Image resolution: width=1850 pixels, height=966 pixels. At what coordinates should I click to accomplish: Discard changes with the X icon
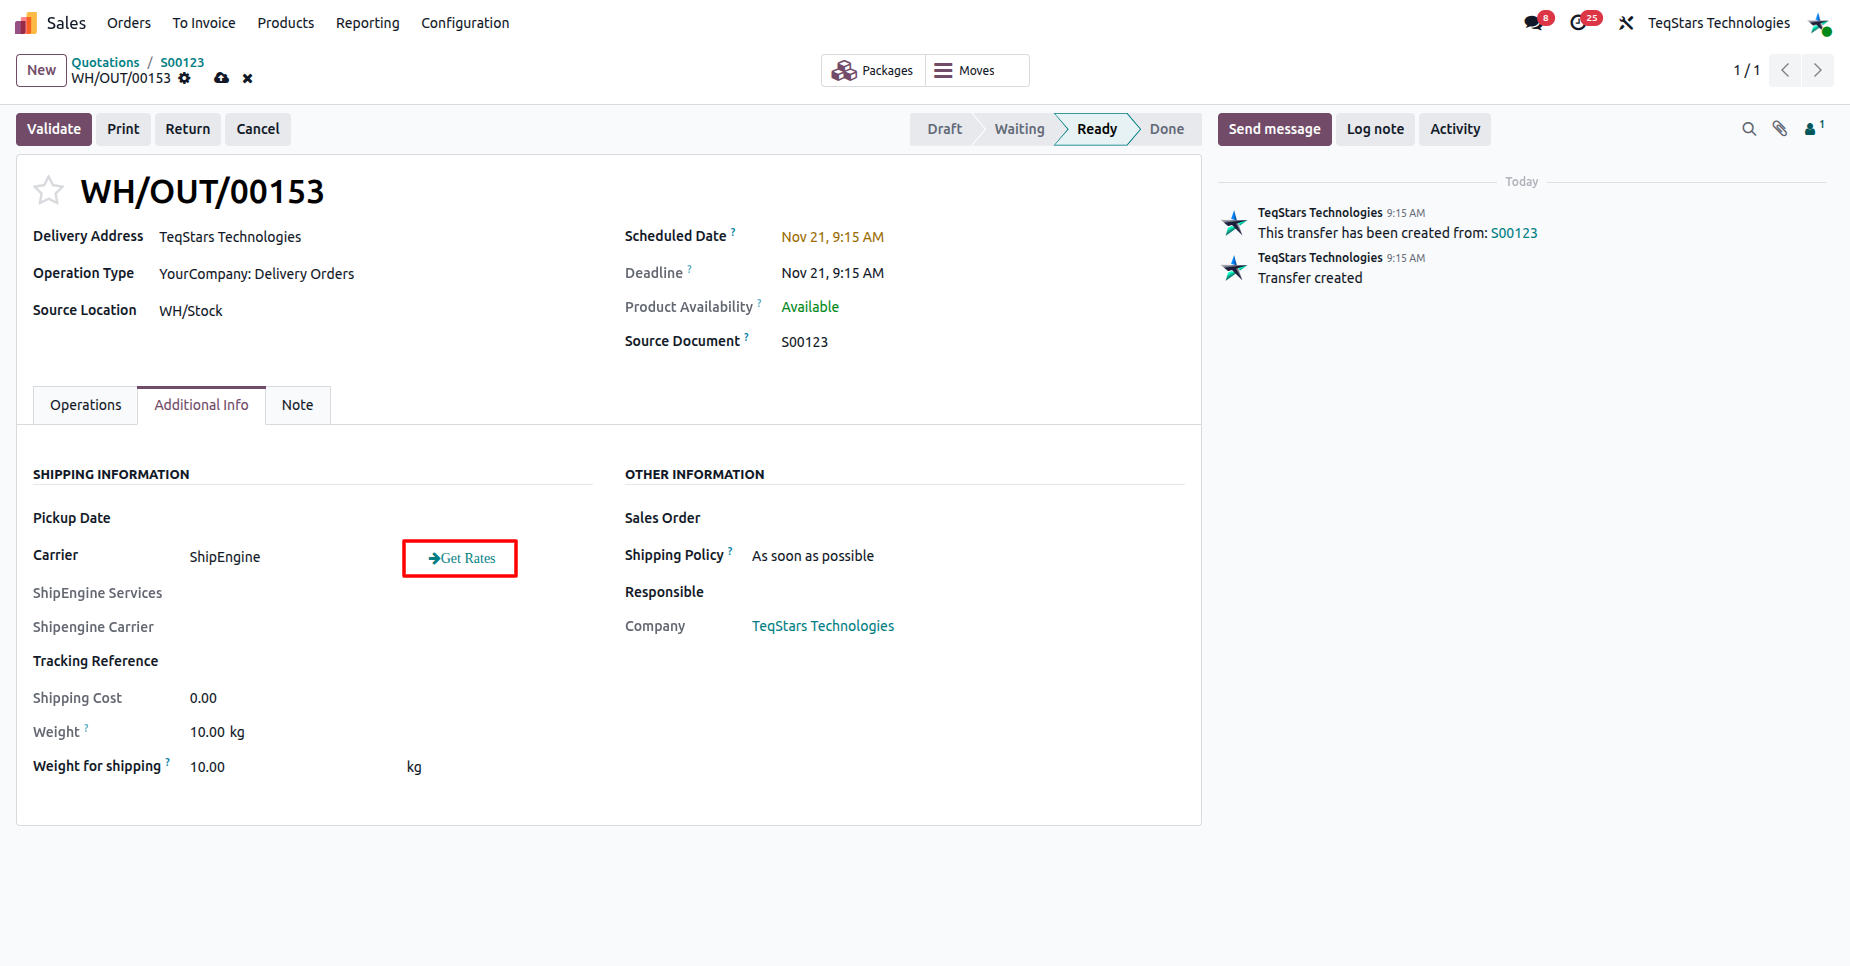247,78
